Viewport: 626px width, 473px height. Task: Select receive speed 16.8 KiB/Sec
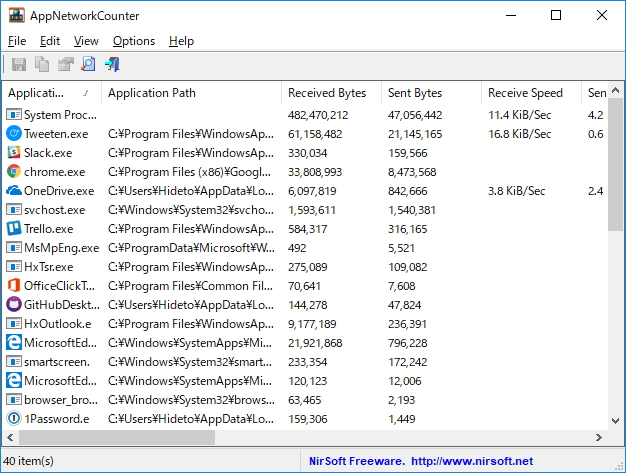tap(519, 134)
